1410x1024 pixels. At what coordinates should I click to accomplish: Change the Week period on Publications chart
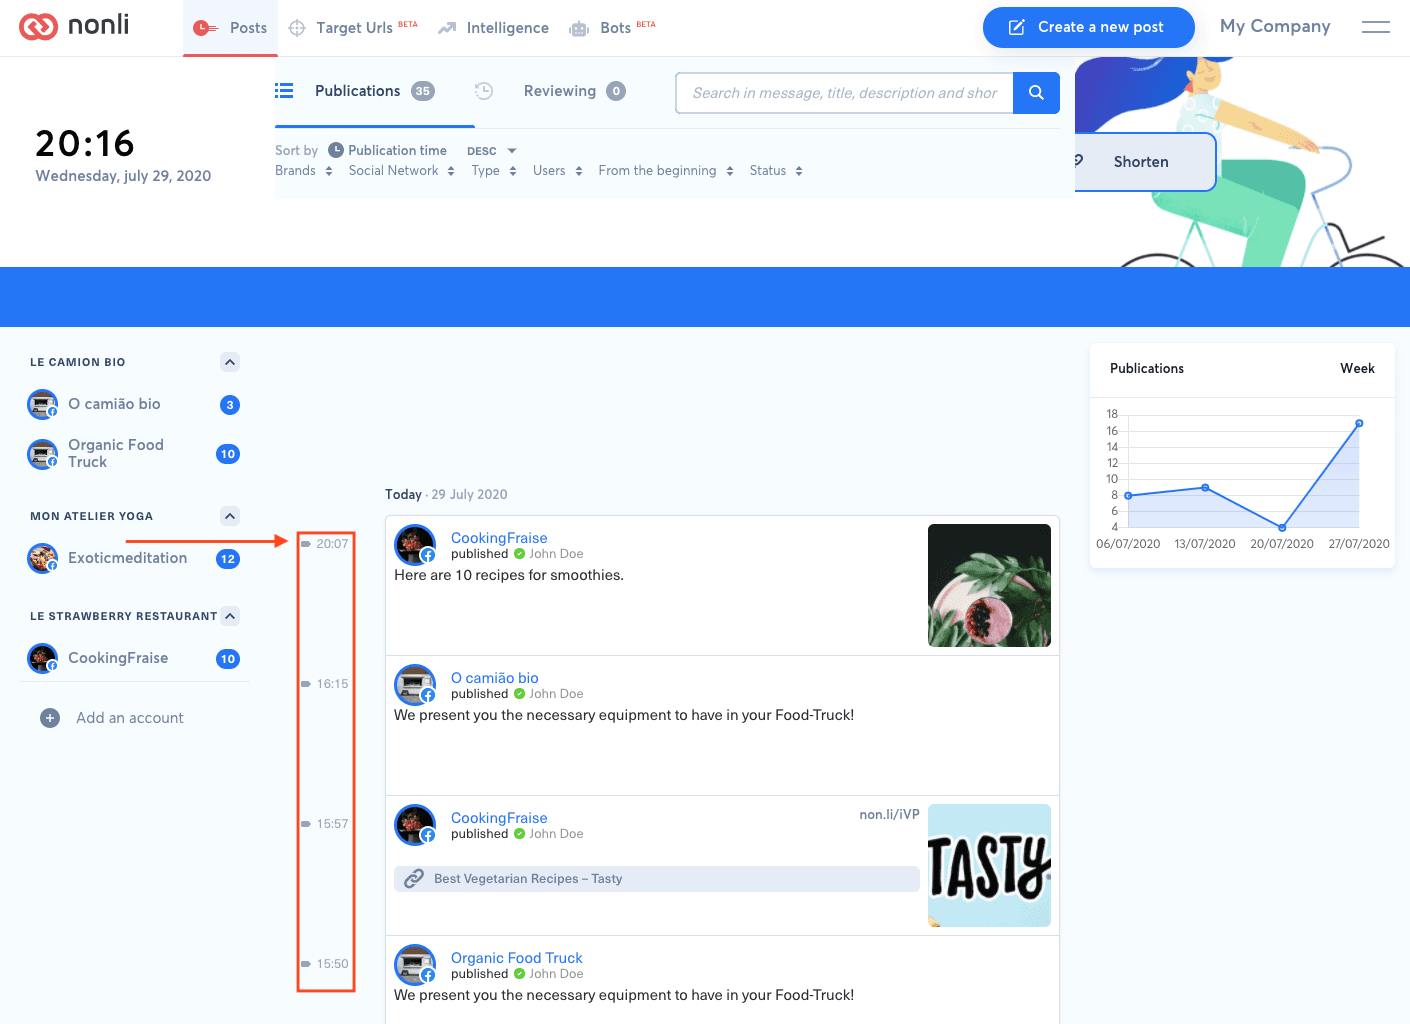click(1357, 369)
